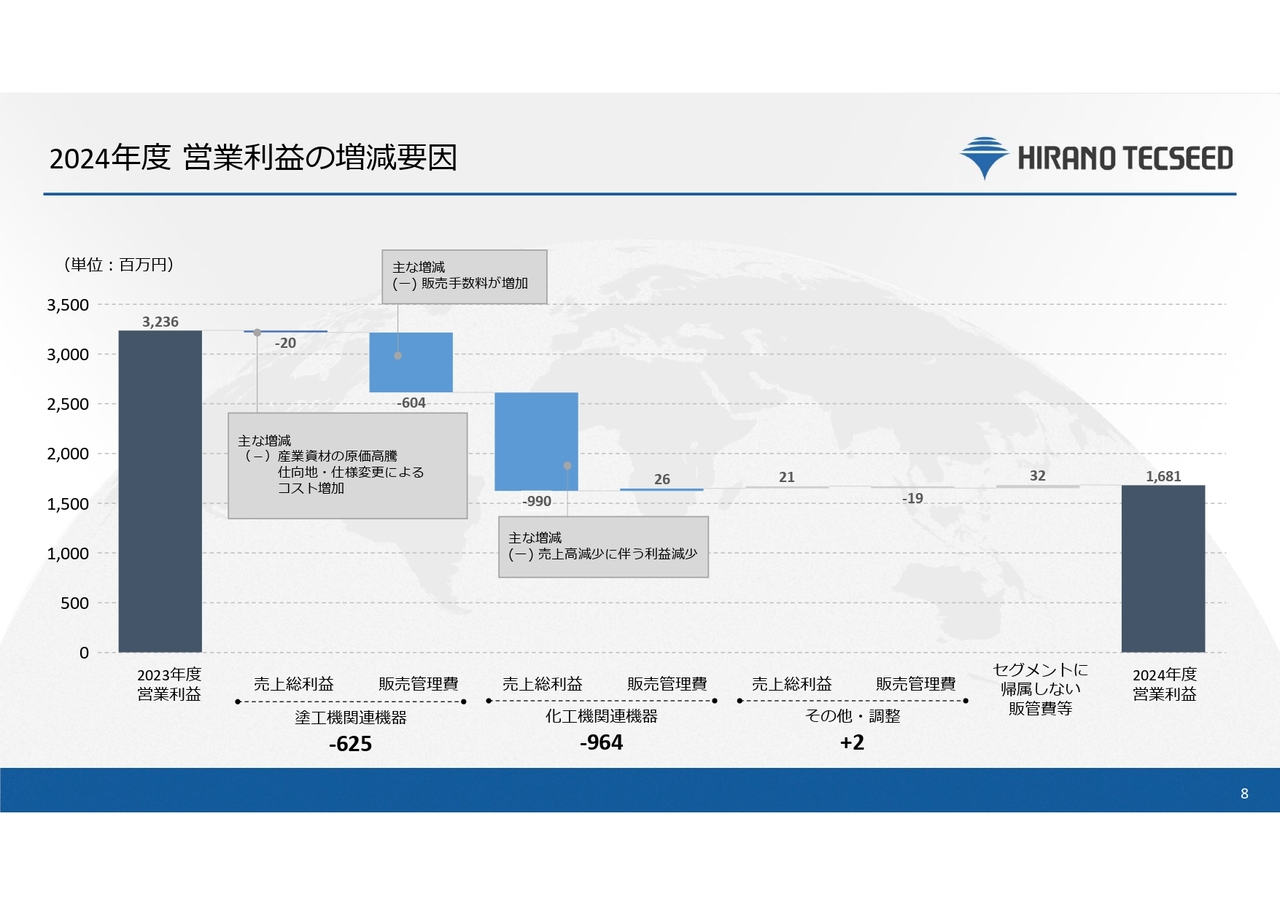This screenshot has height=905, width=1280.
Task: Click the 販売手数料が増加 callout box
Action: point(465,277)
